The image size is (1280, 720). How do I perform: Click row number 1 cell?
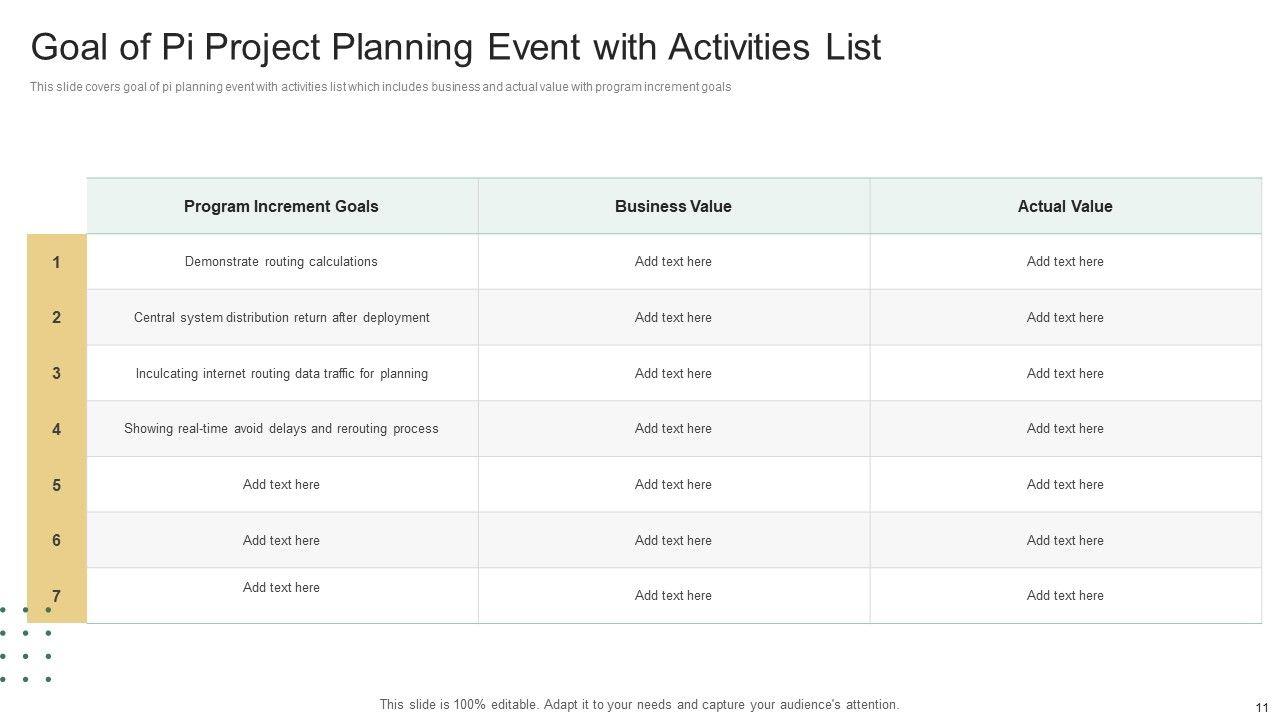pyautogui.click(x=57, y=262)
